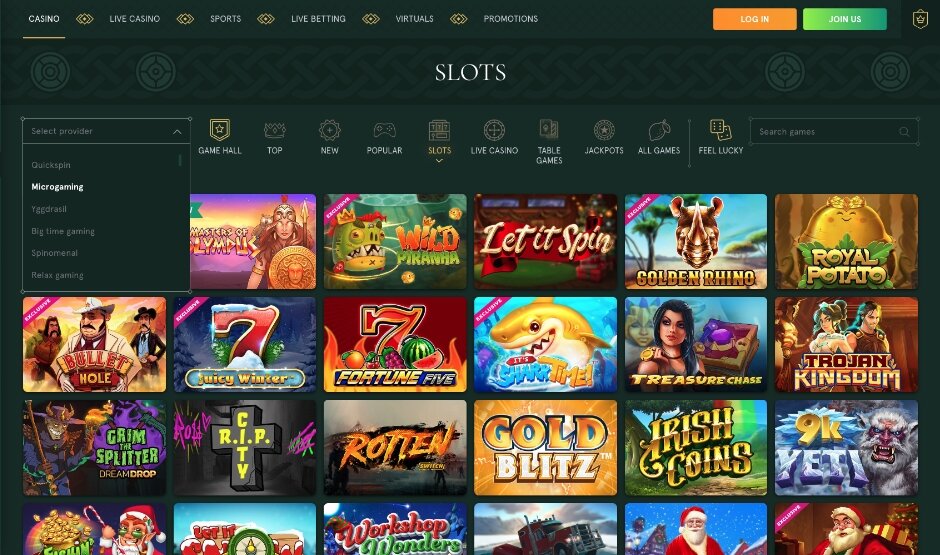Expand the Slots category chevron

(439, 161)
